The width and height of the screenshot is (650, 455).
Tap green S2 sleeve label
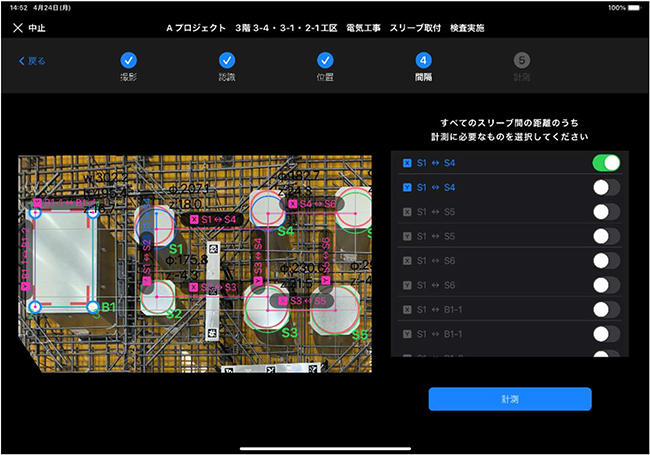pyautogui.click(x=174, y=314)
